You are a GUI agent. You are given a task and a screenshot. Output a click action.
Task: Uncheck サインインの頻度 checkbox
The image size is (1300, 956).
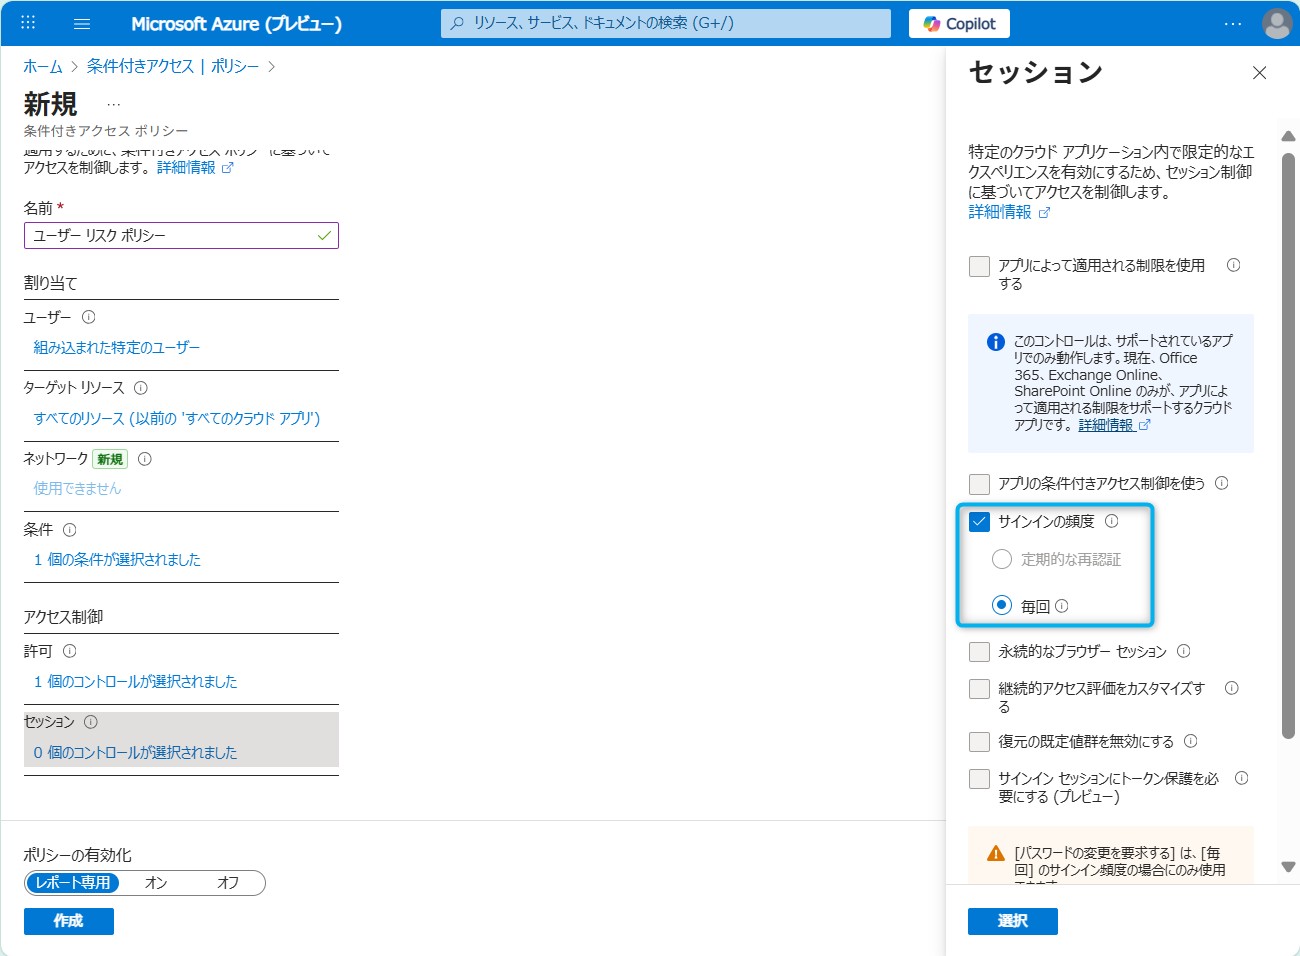(x=979, y=522)
